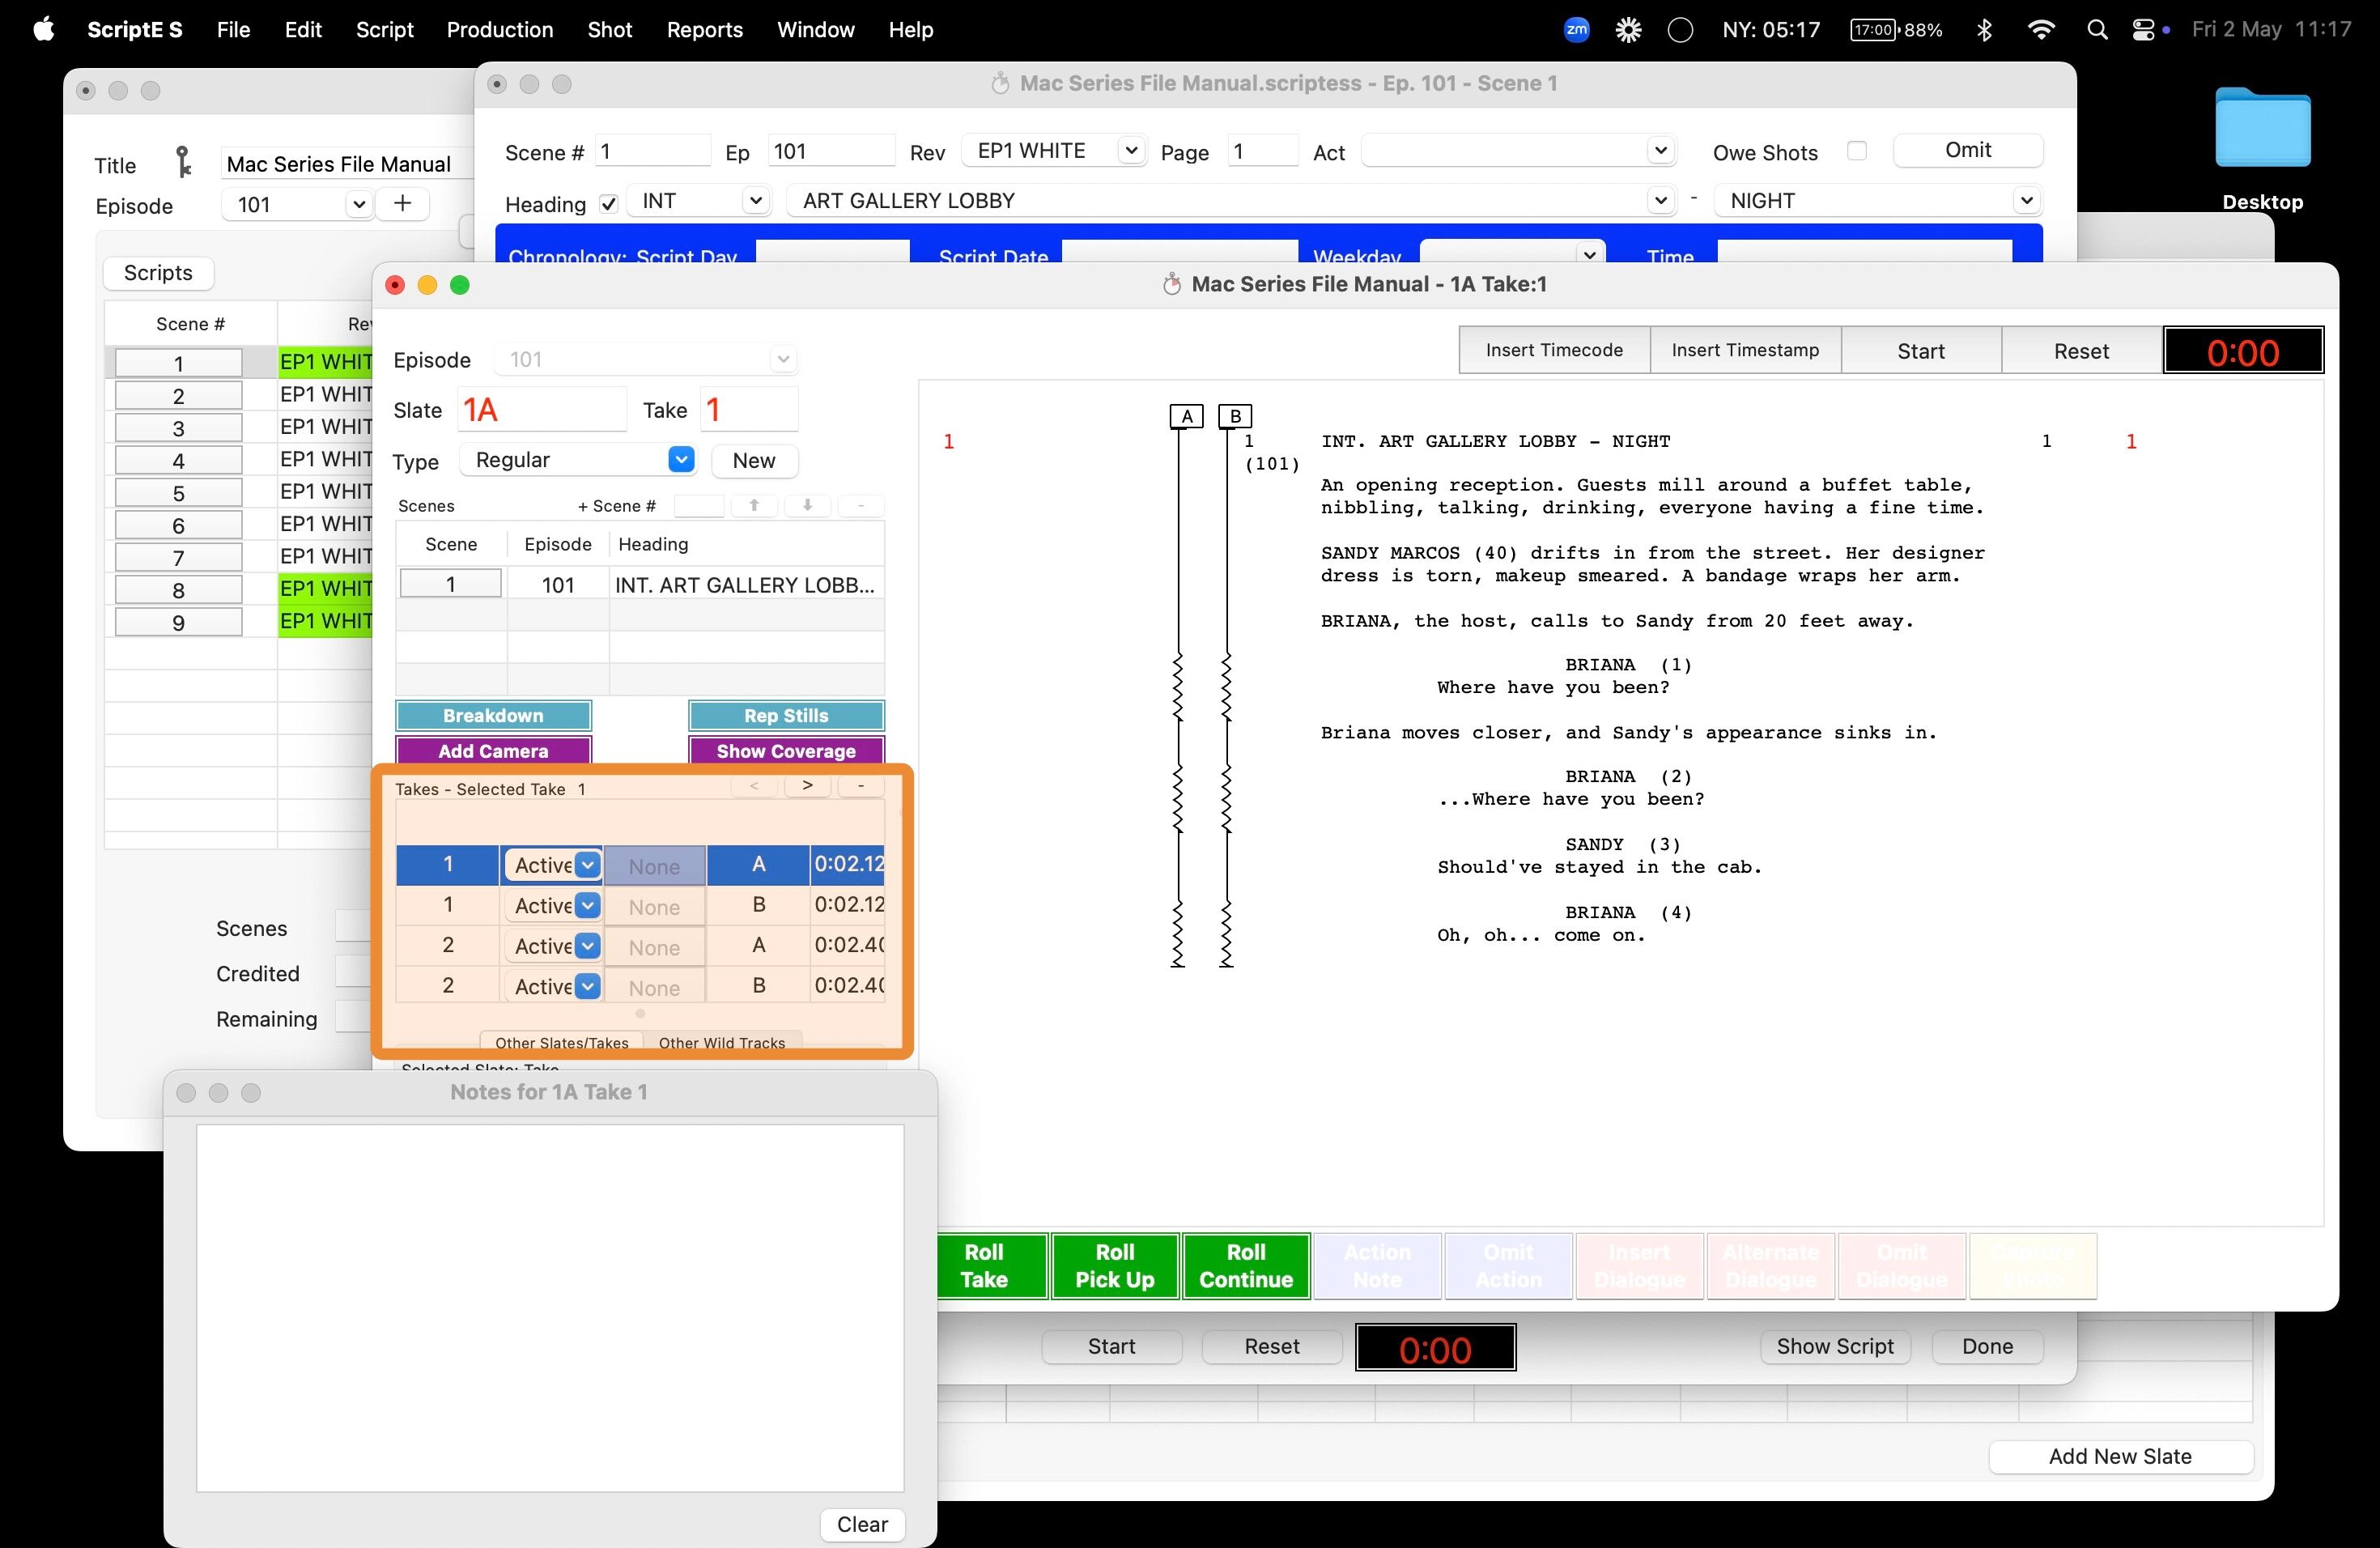This screenshot has width=2380, height=1548.
Task: Open the Desktop folder icon
Action: (2262, 129)
